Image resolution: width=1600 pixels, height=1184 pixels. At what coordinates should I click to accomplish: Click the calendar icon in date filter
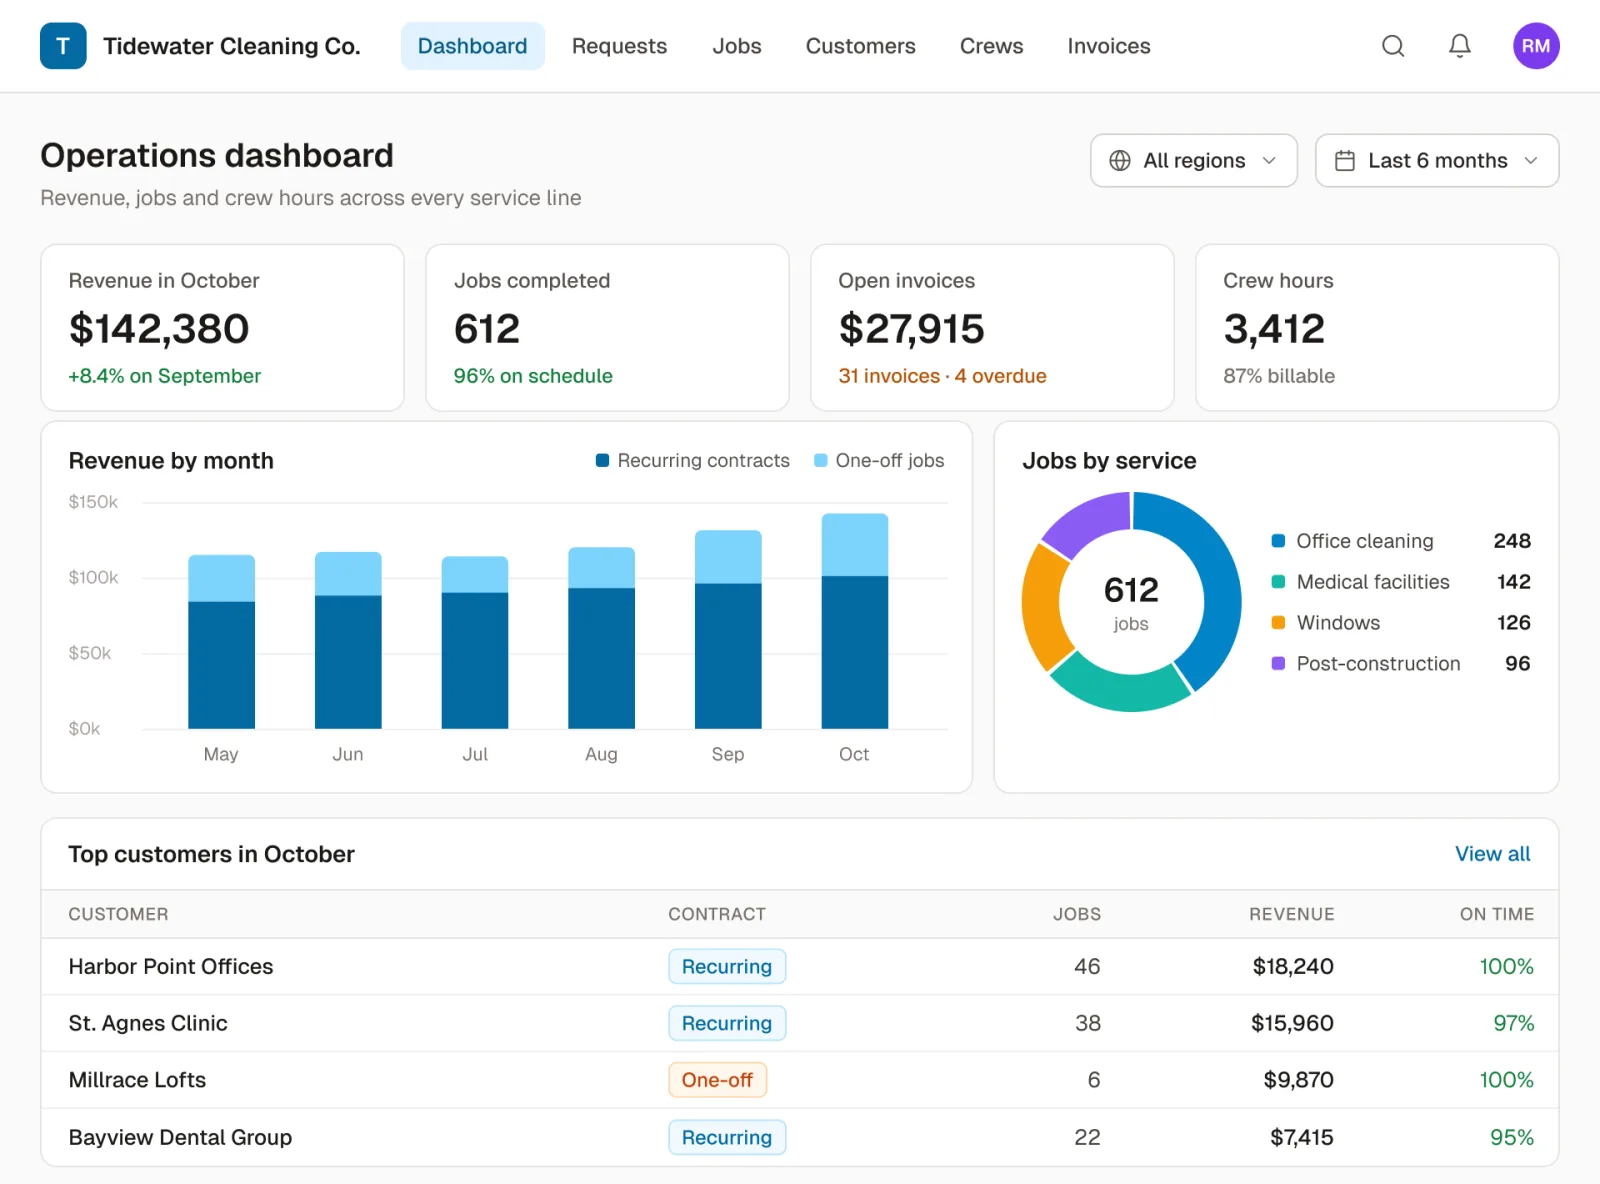click(1345, 161)
